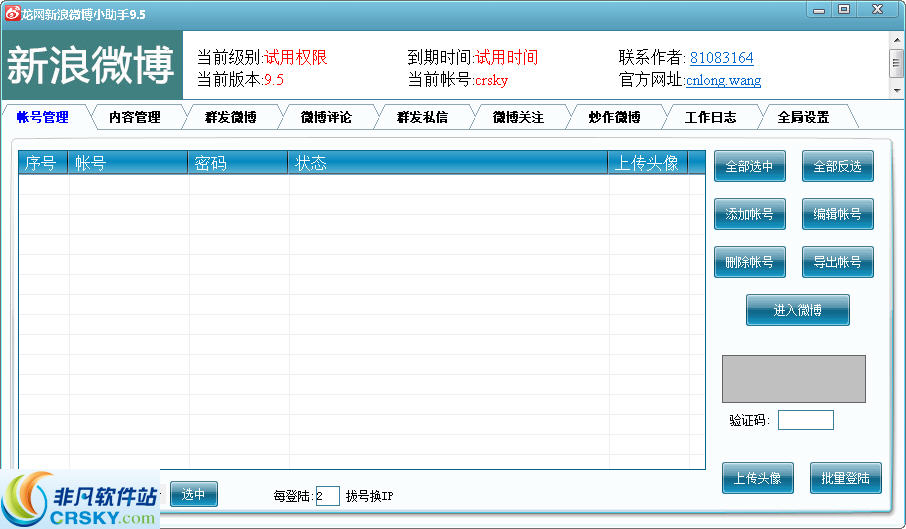The image size is (906, 529).
Task: Switch to the 帐号管理 tab
Action: (x=43, y=117)
